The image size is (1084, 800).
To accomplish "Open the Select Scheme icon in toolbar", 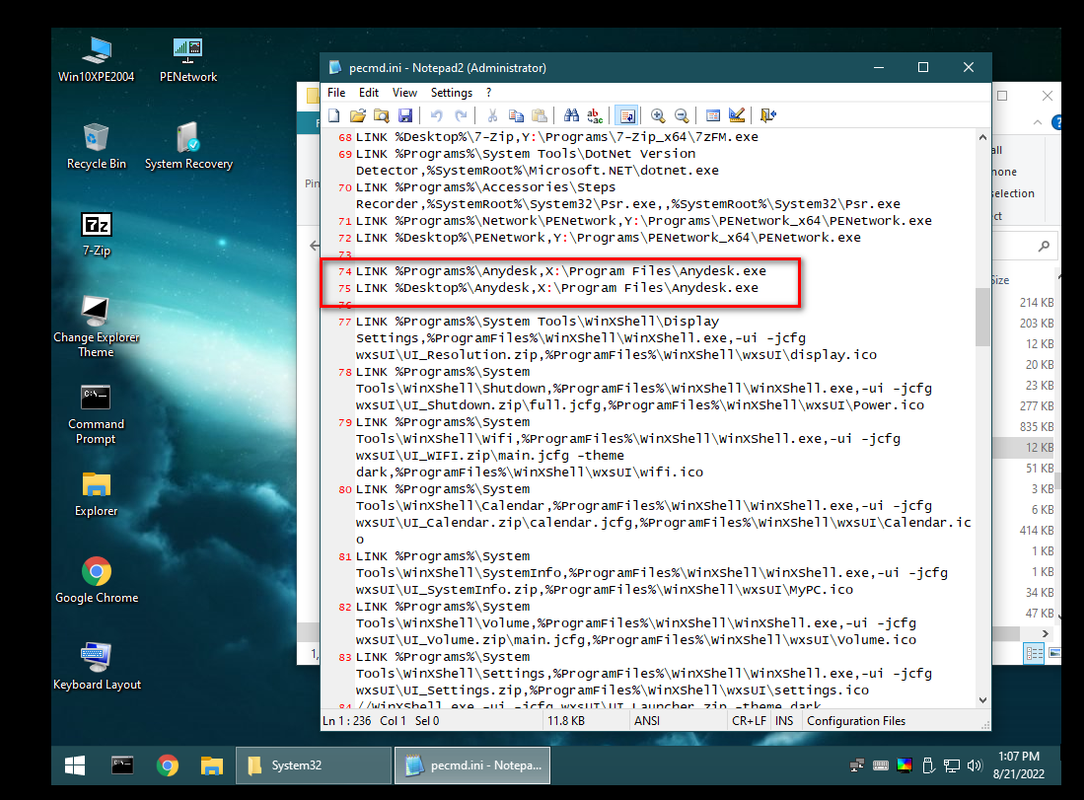I will click(x=713, y=115).
